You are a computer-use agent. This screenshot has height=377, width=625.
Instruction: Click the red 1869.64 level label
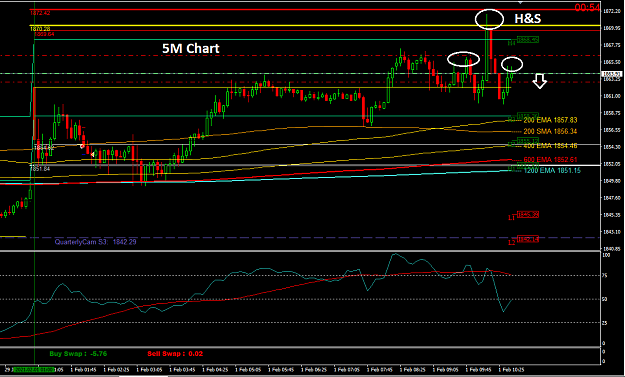point(44,34)
